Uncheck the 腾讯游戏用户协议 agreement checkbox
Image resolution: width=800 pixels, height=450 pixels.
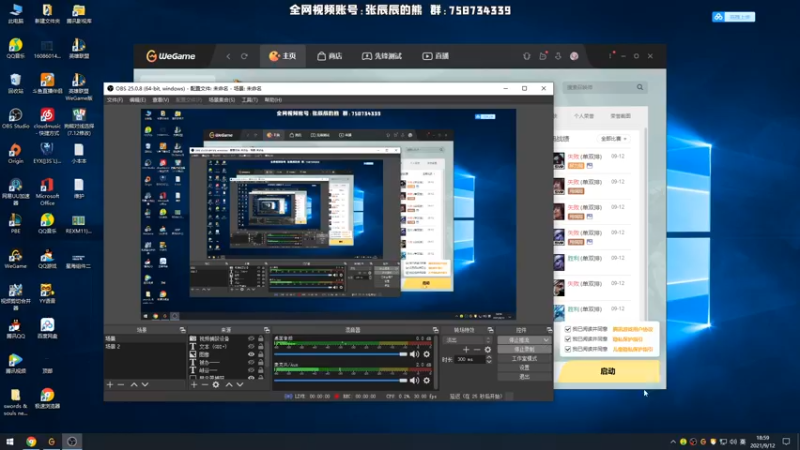tap(568, 329)
